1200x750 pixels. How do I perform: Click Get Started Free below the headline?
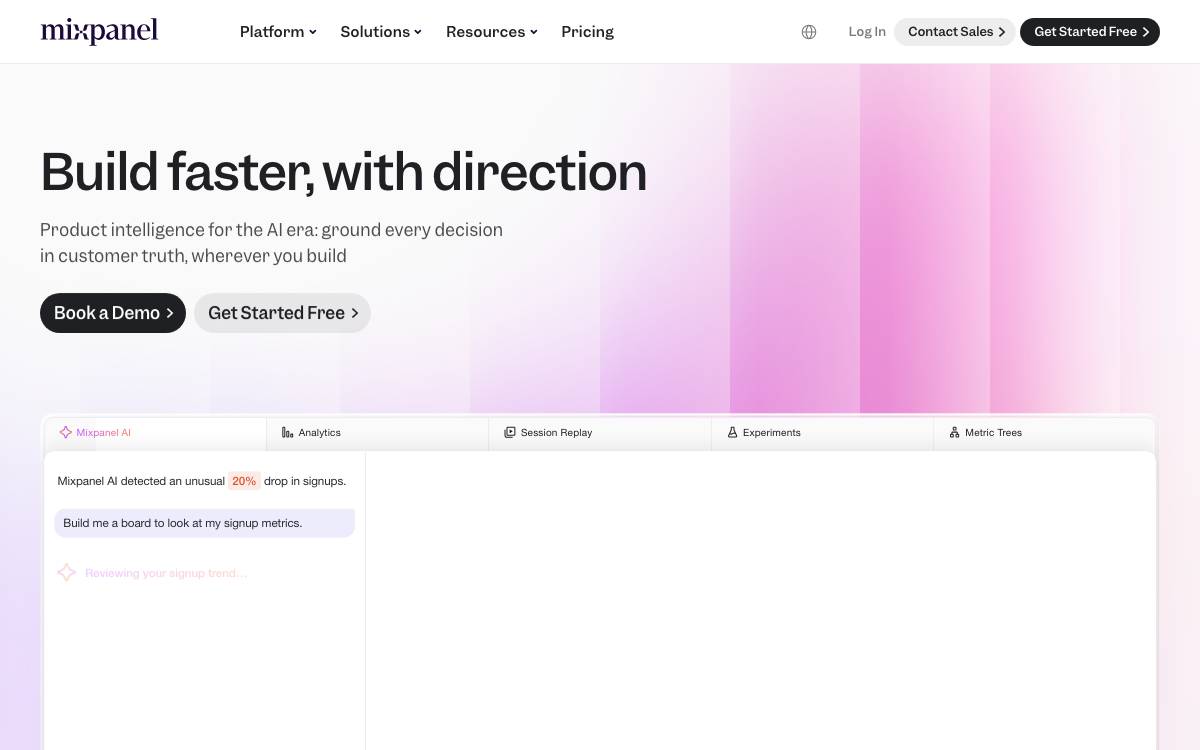point(282,313)
